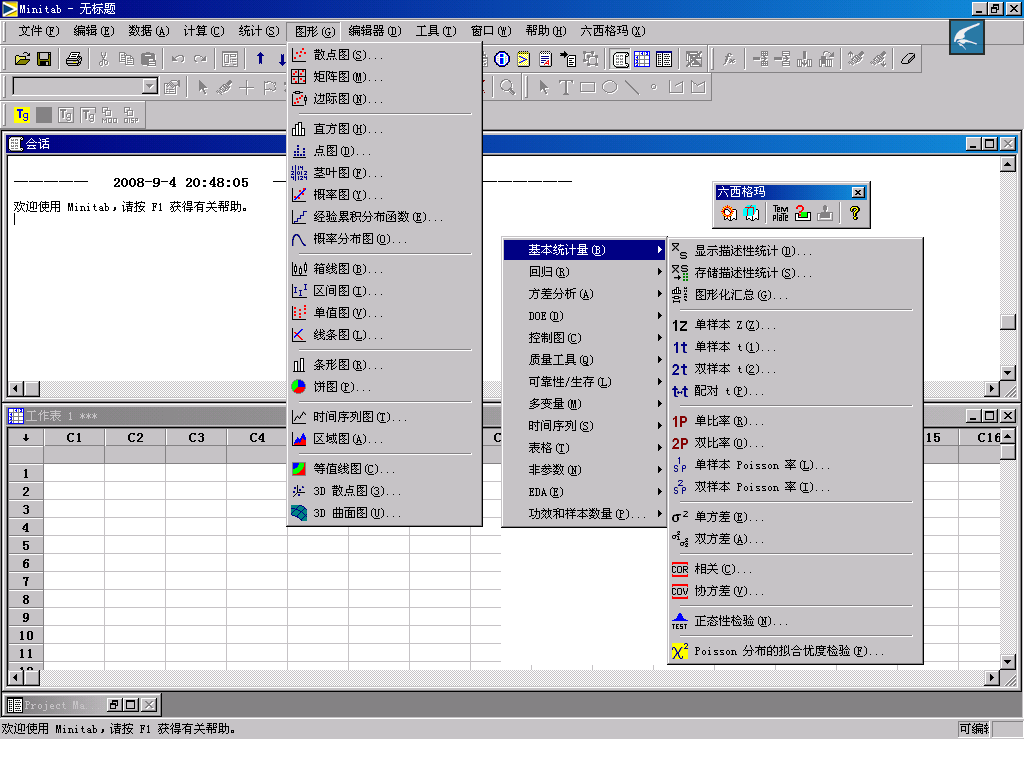Image resolution: width=1024 pixels, height=768 pixels.
Task: Show the Session window via scroll-shaped icon
Action: pos(620,59)
